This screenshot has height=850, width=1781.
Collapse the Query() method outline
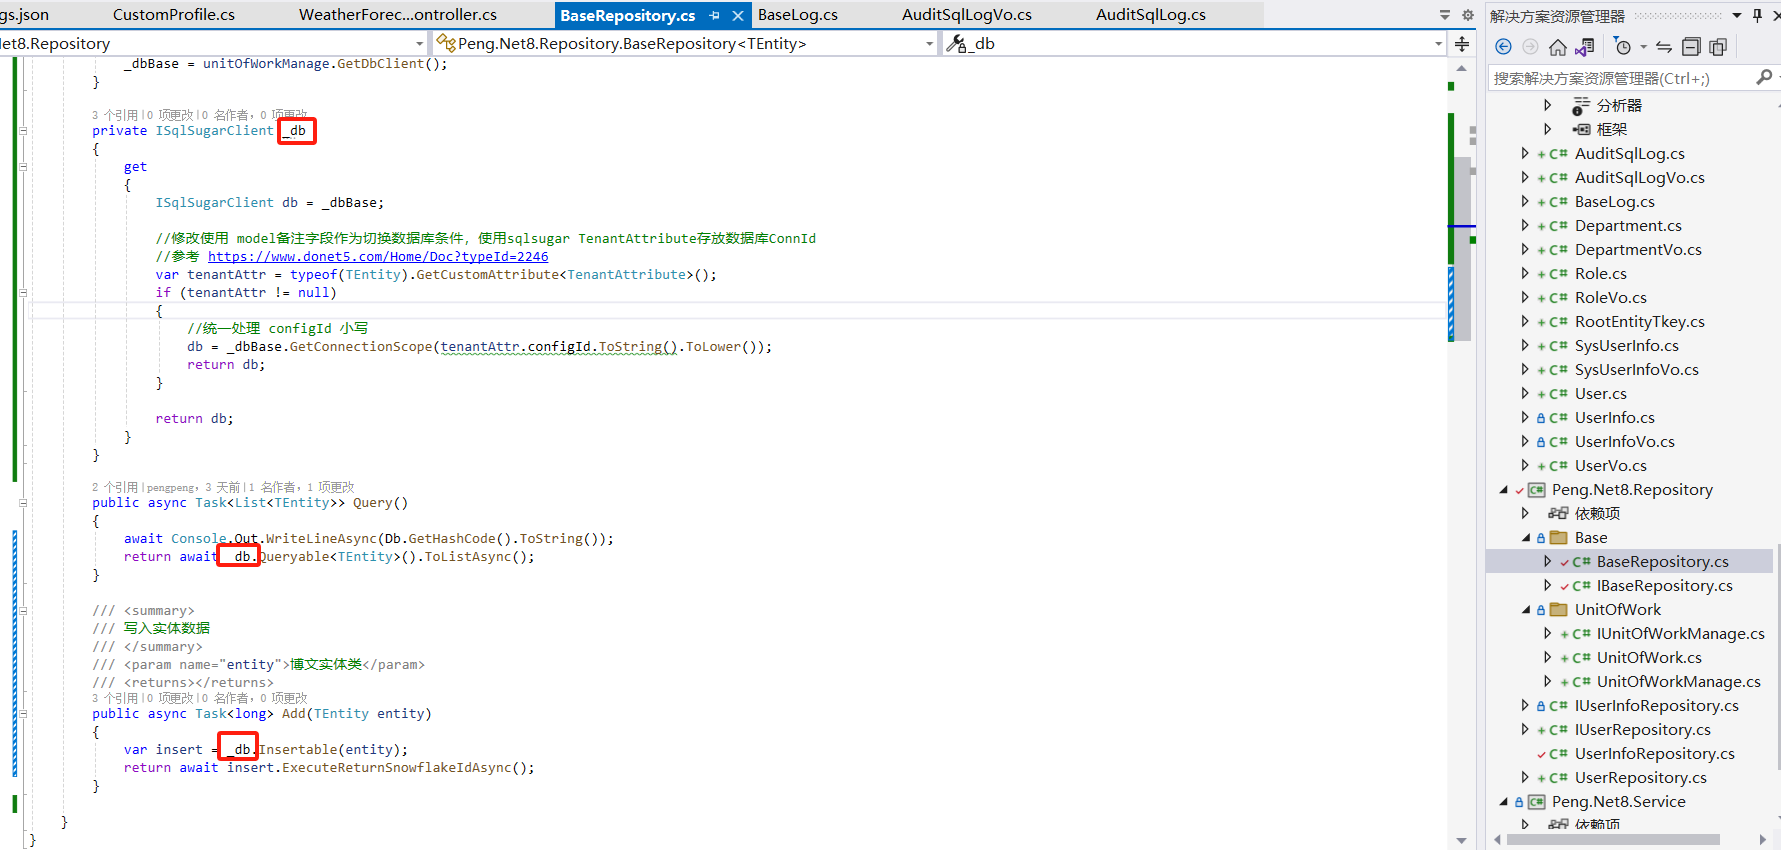(23, 503)
